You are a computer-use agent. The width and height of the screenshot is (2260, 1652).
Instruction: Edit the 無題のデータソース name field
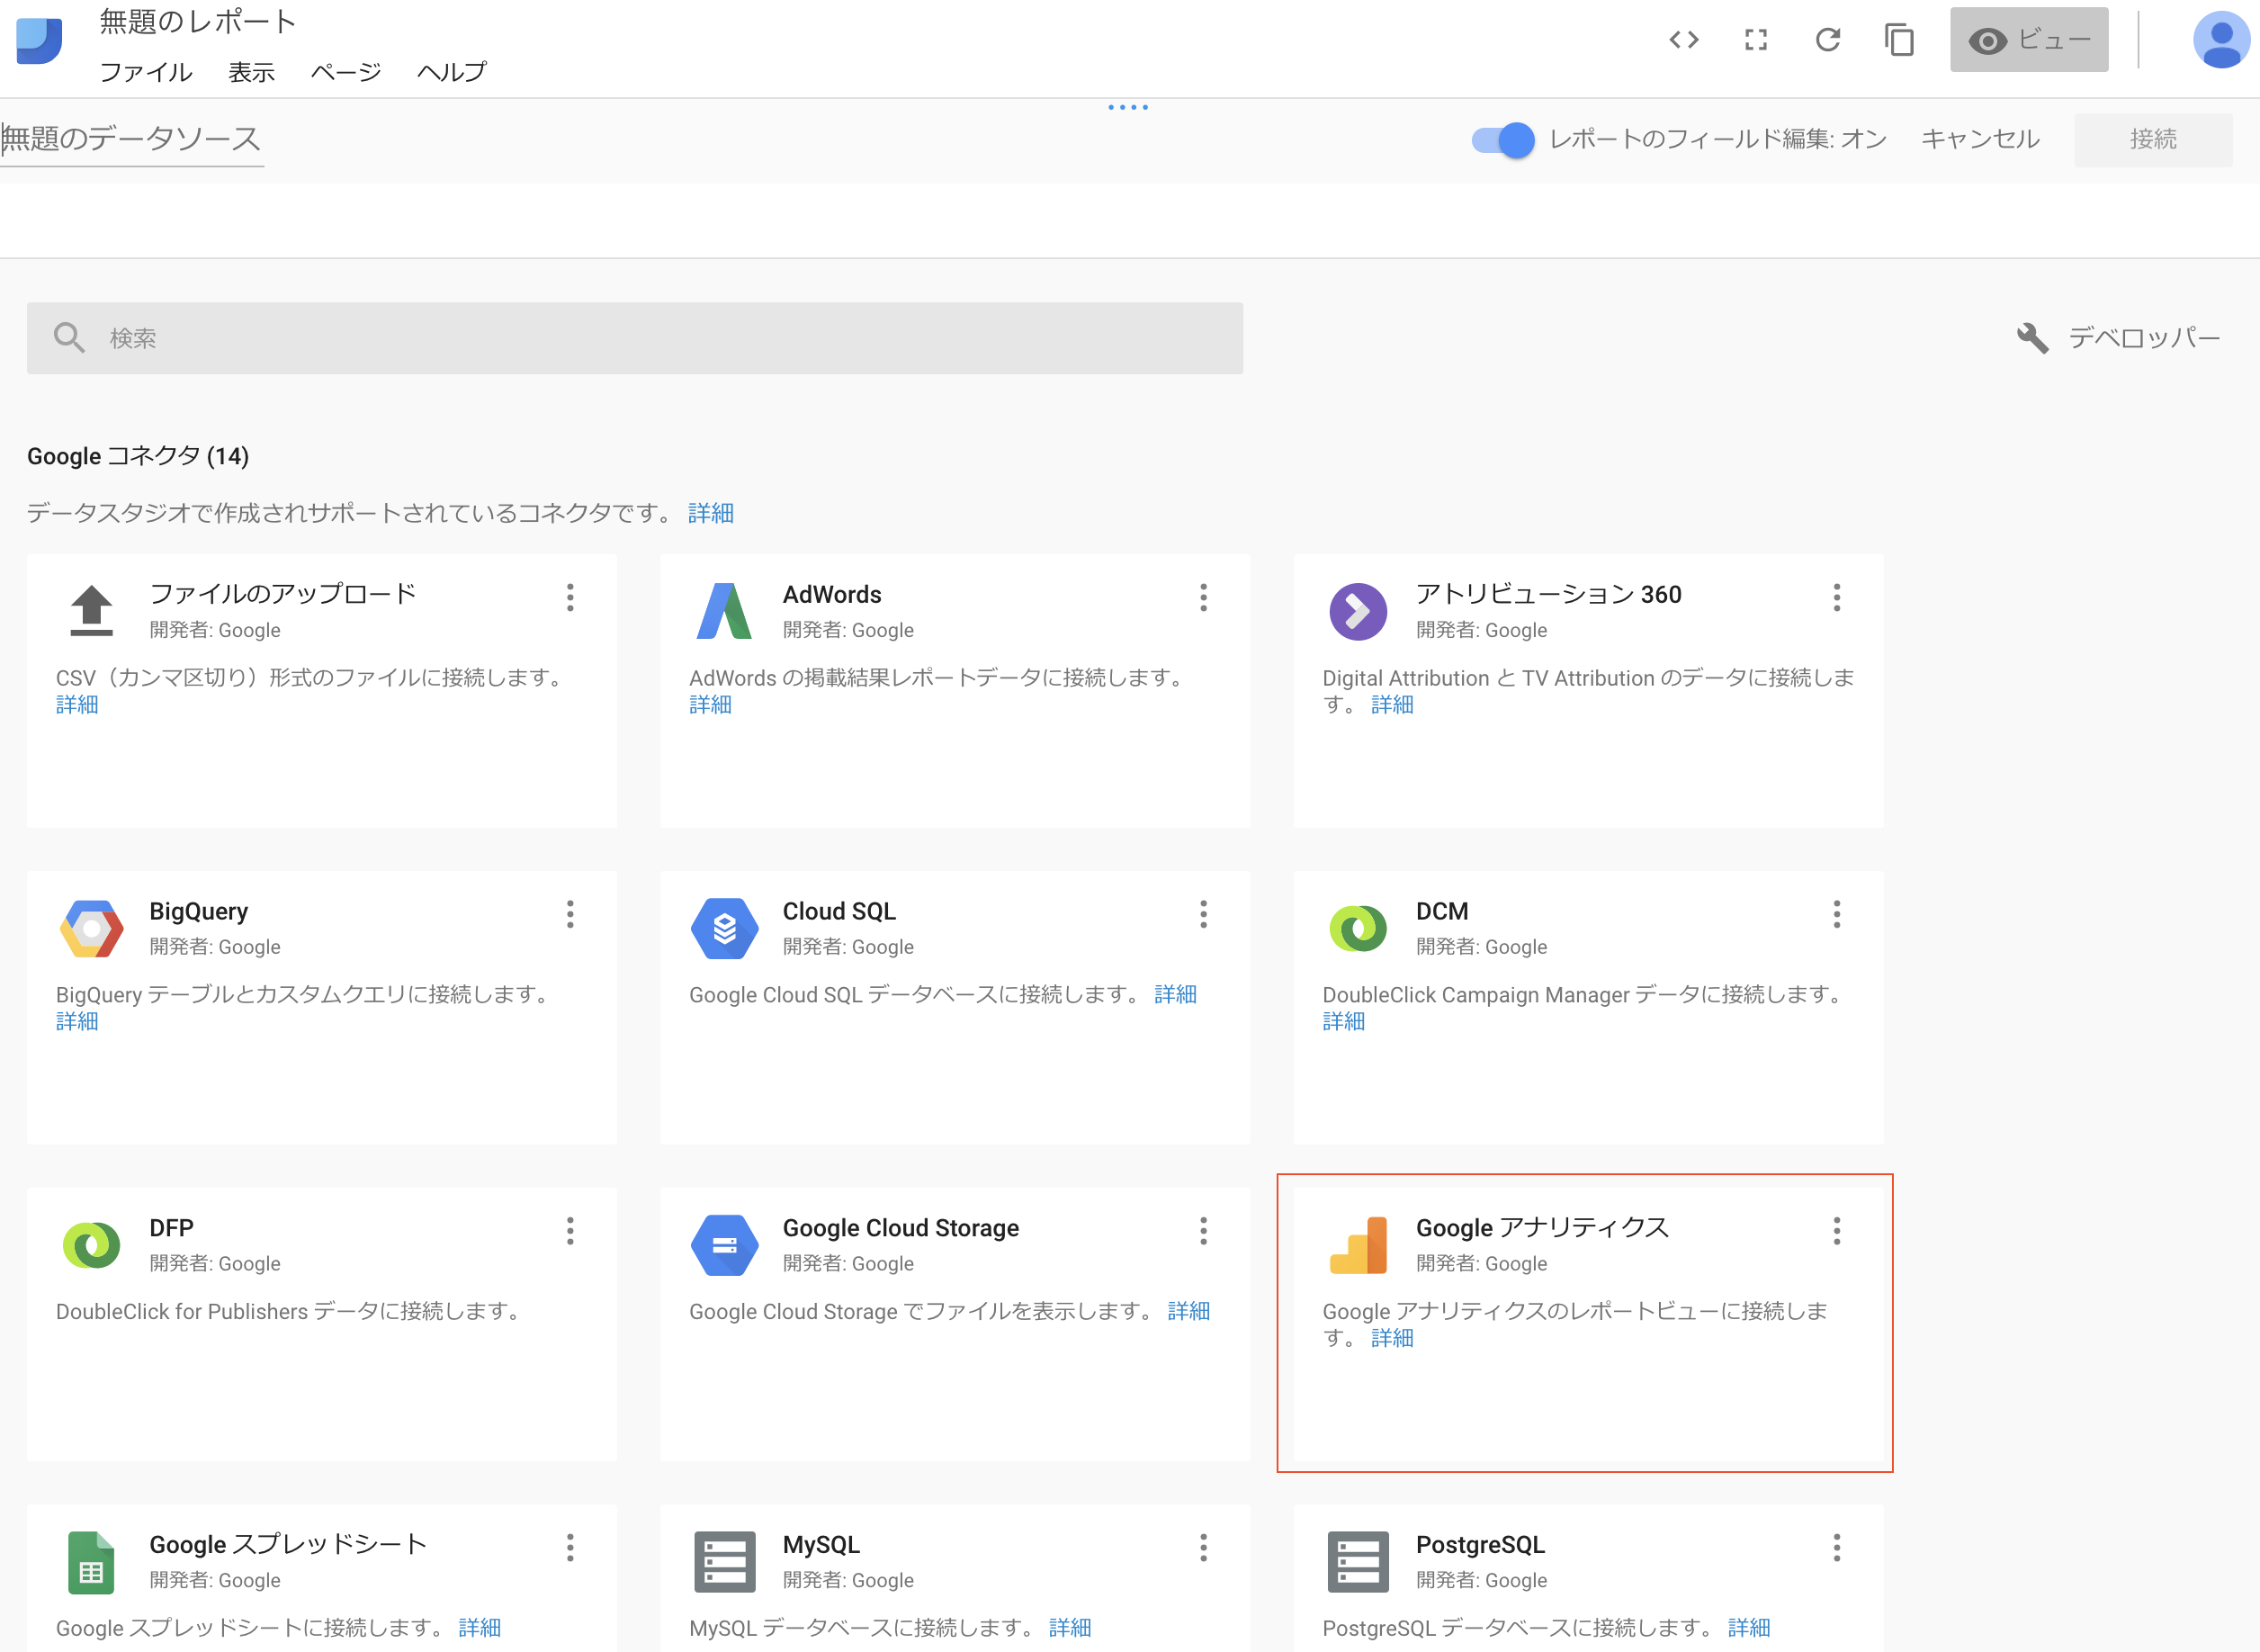point(131,139)
